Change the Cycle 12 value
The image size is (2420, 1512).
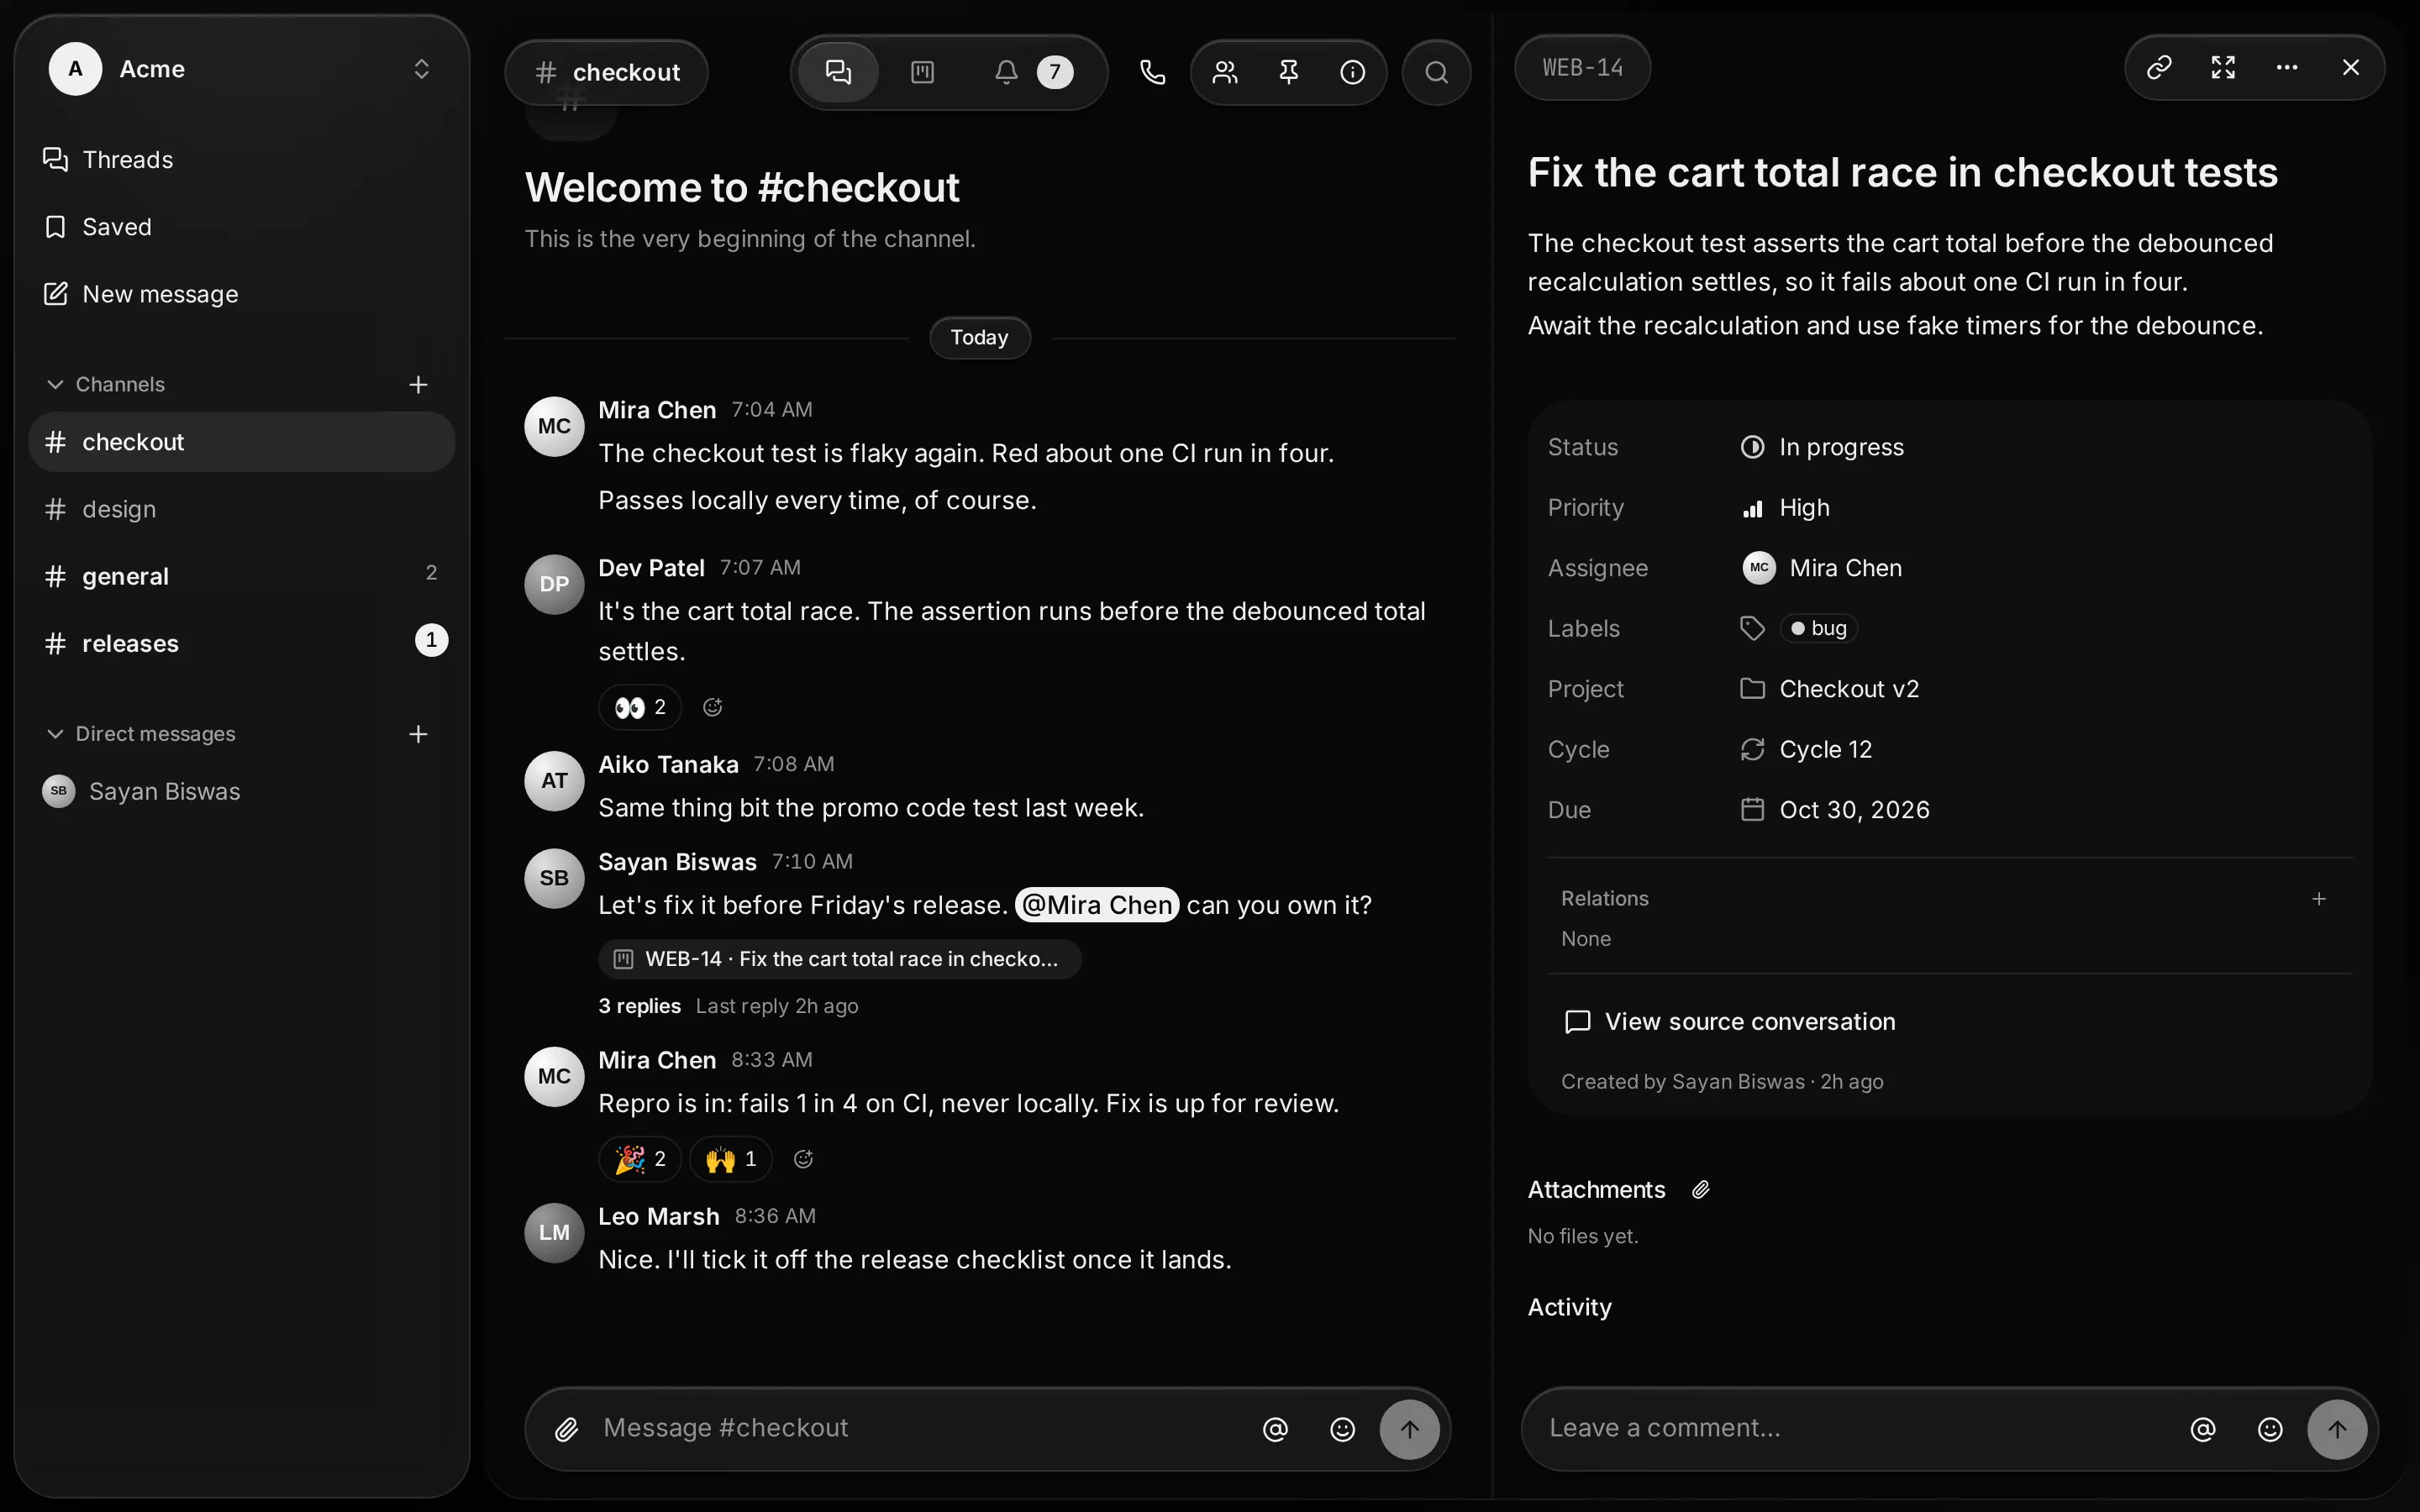click(x=1806, y=749)
